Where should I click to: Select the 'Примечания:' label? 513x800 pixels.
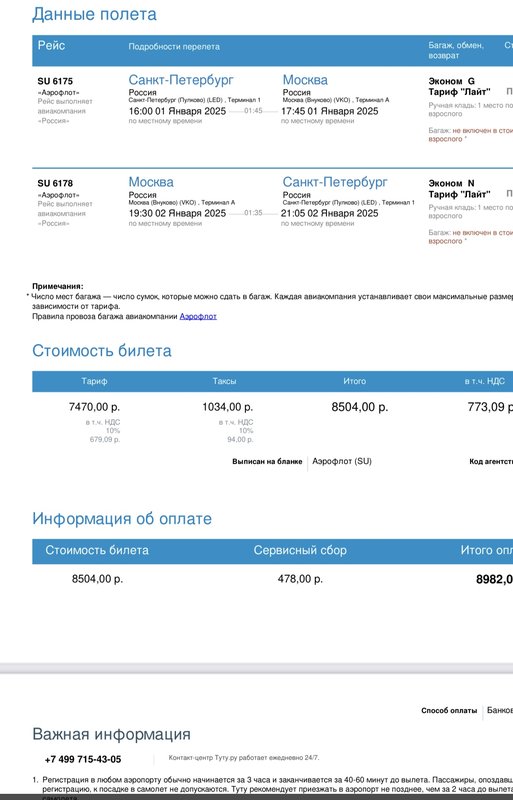(58, 287)
